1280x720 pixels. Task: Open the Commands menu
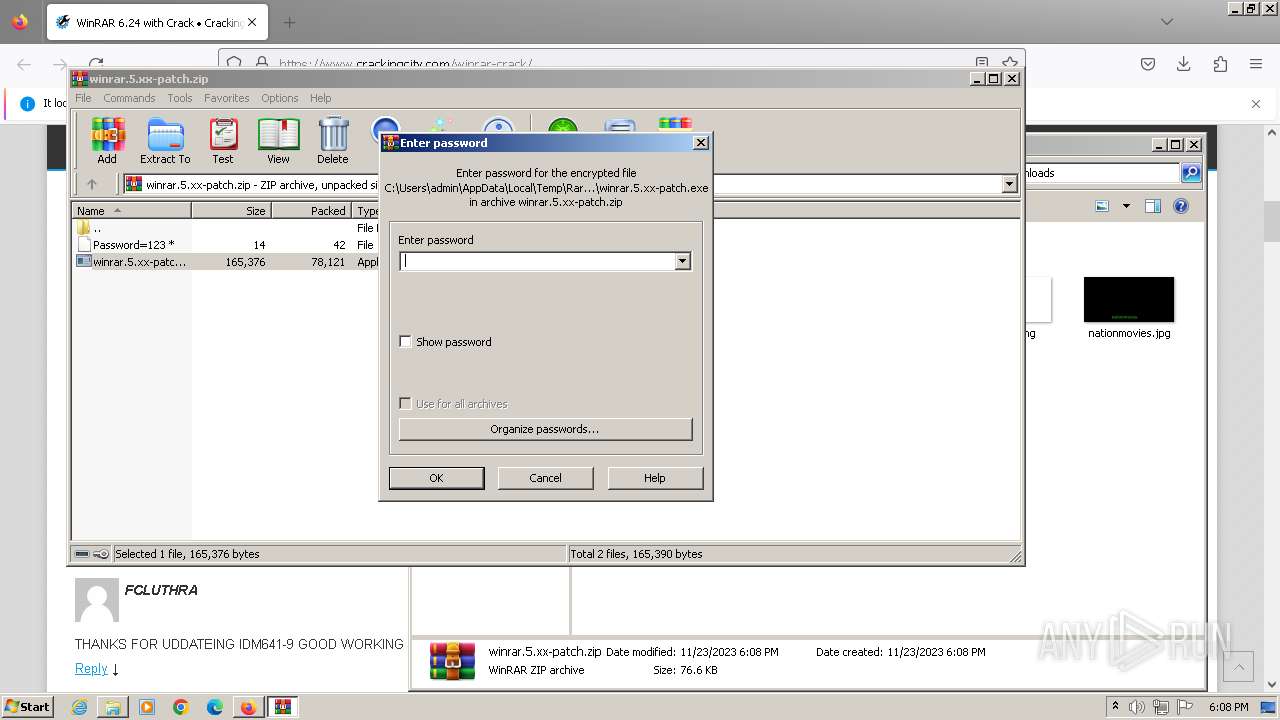tap(129, 98)
